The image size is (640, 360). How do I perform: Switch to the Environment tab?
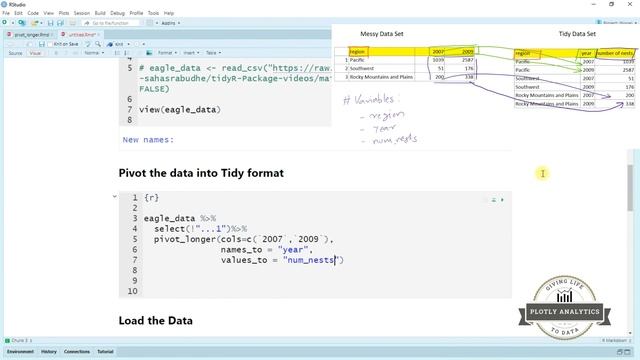(20, 351)
